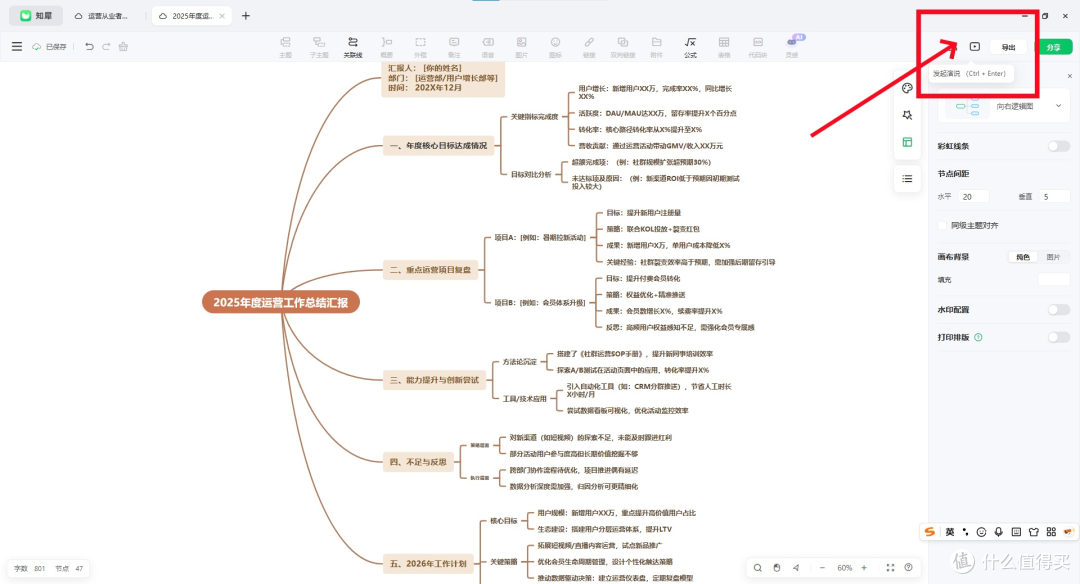
Task: Add a 概要 summary bracket
Action: click(x=386, y=47)
